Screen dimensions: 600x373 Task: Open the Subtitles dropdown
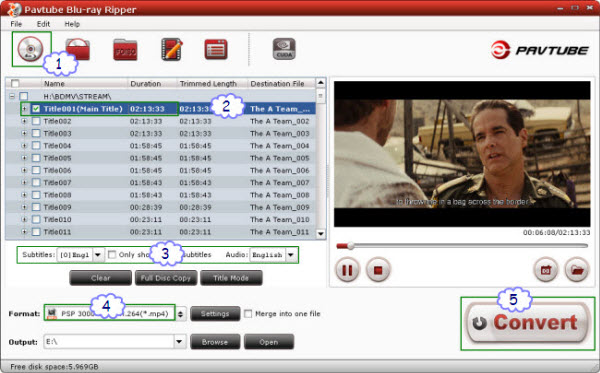tap(98, 255)
